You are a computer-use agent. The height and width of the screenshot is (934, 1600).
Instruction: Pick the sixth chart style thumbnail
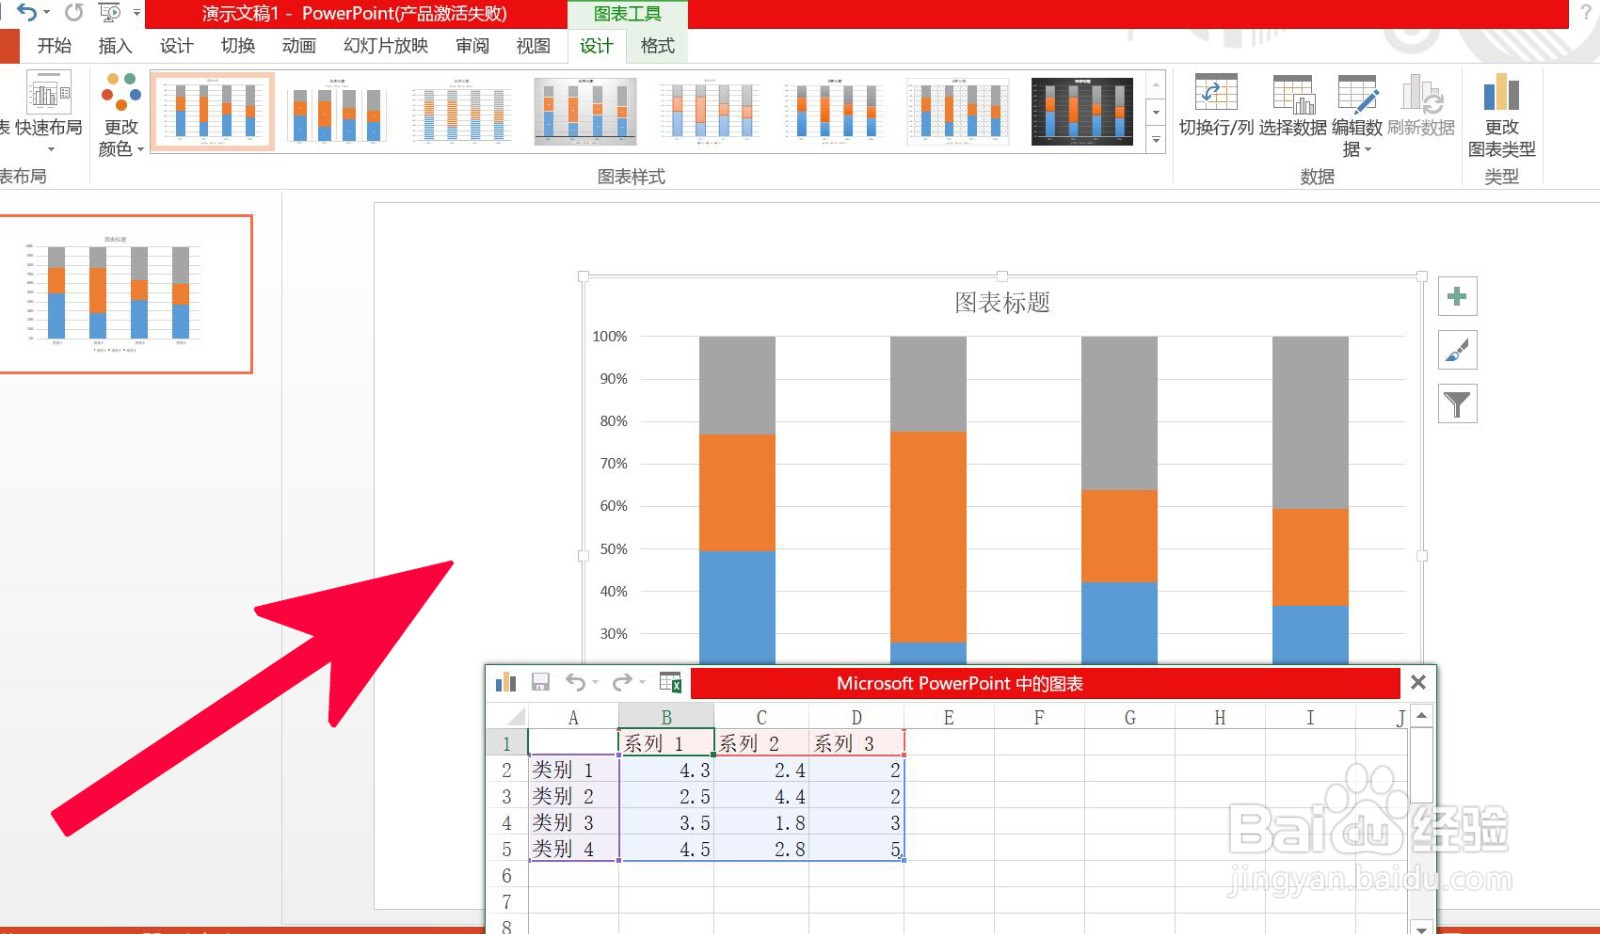click(834, 111)
